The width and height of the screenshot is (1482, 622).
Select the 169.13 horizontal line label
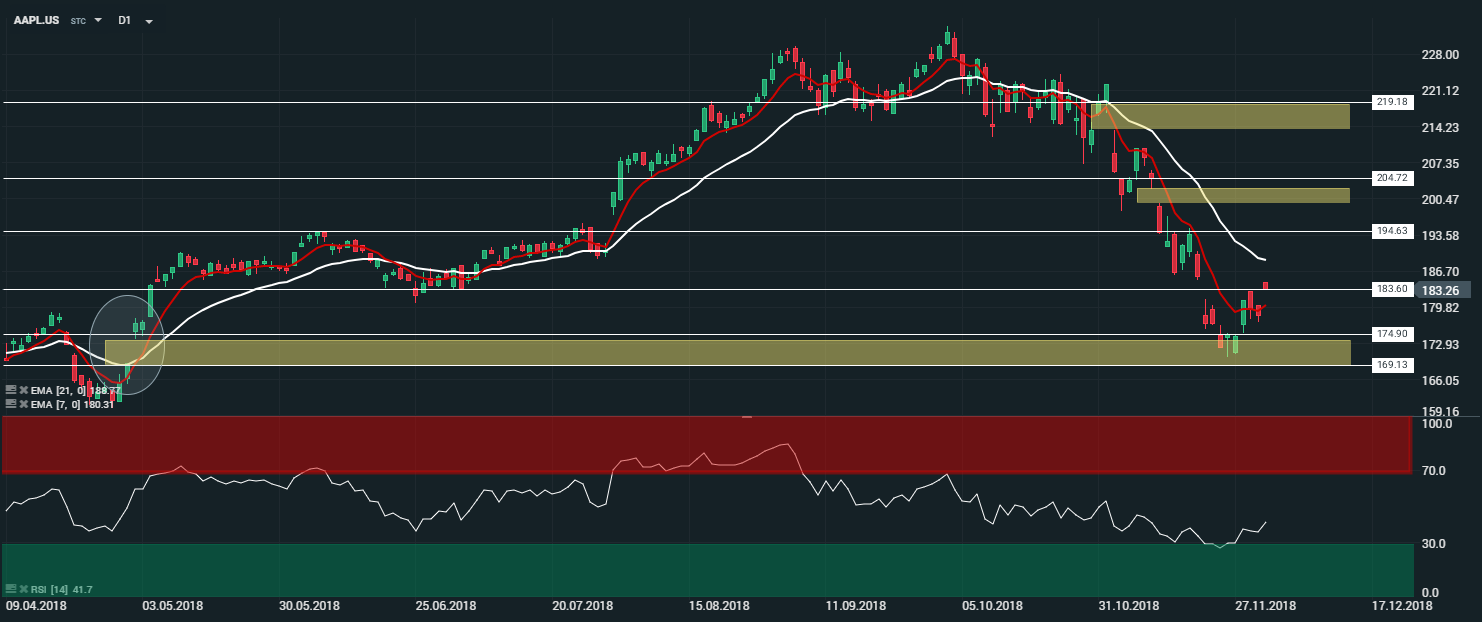(1392, 365)
